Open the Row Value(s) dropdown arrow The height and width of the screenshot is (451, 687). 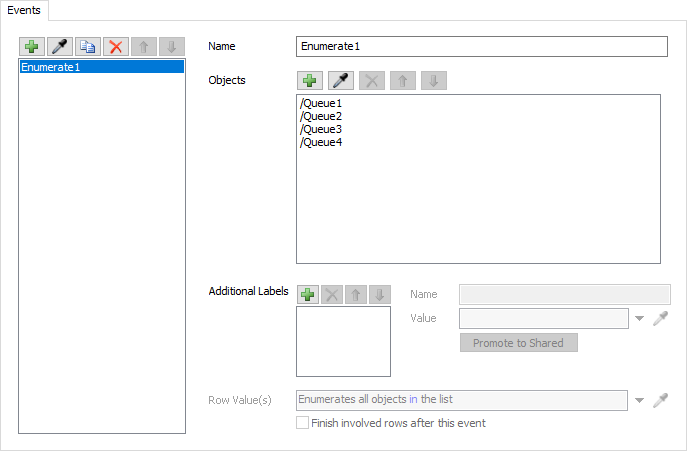click(640, 401)
